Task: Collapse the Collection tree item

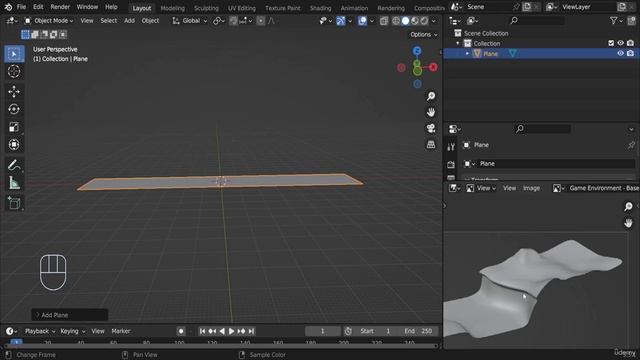Action: (458, 43)
